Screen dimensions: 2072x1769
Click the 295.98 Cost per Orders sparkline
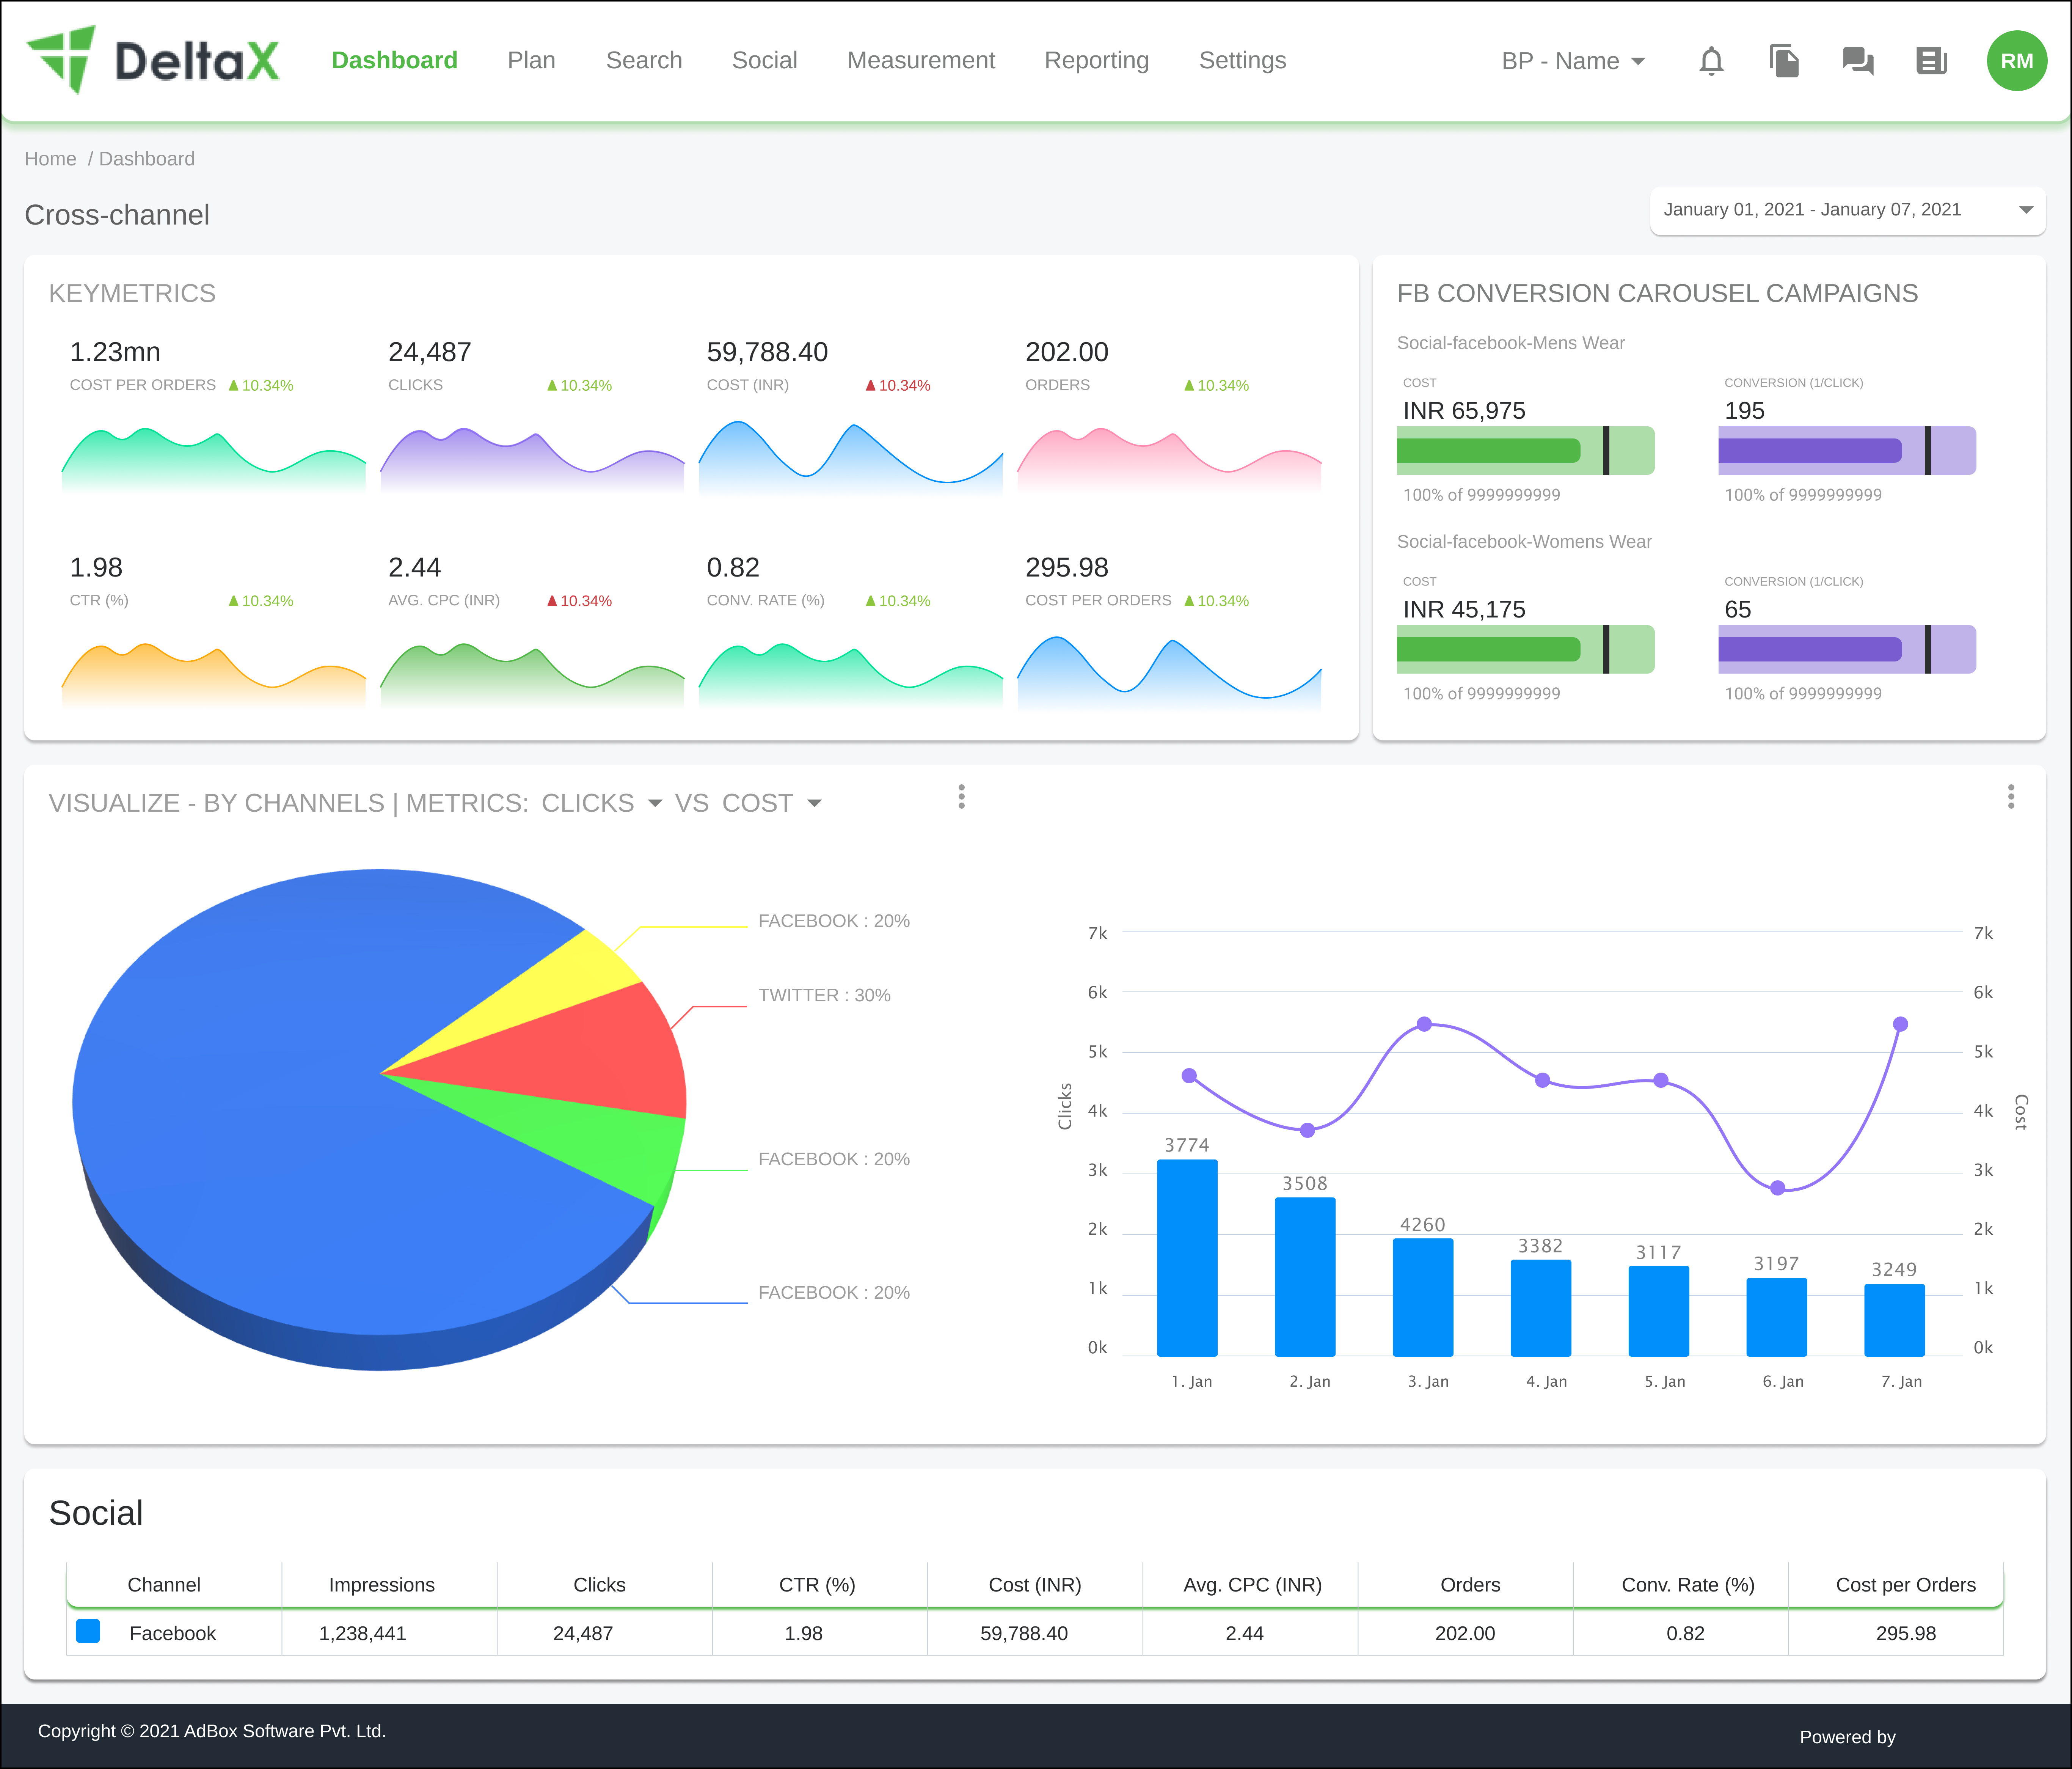coord(1169,674)
